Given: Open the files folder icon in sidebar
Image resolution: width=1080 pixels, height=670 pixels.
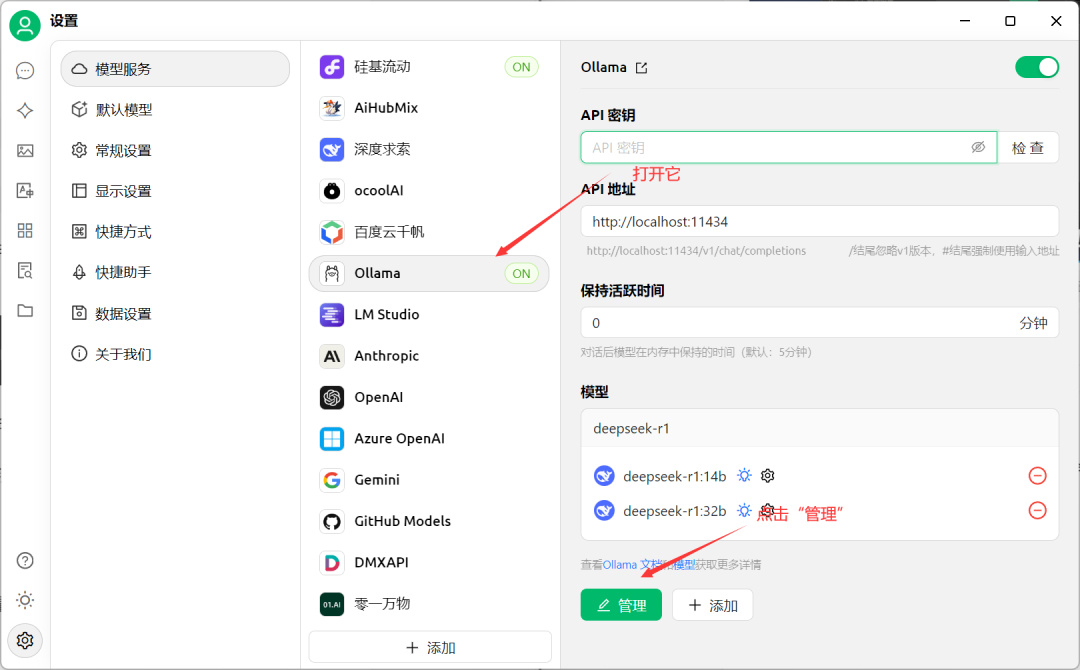Looking at the screenshot, I should 25,310.
